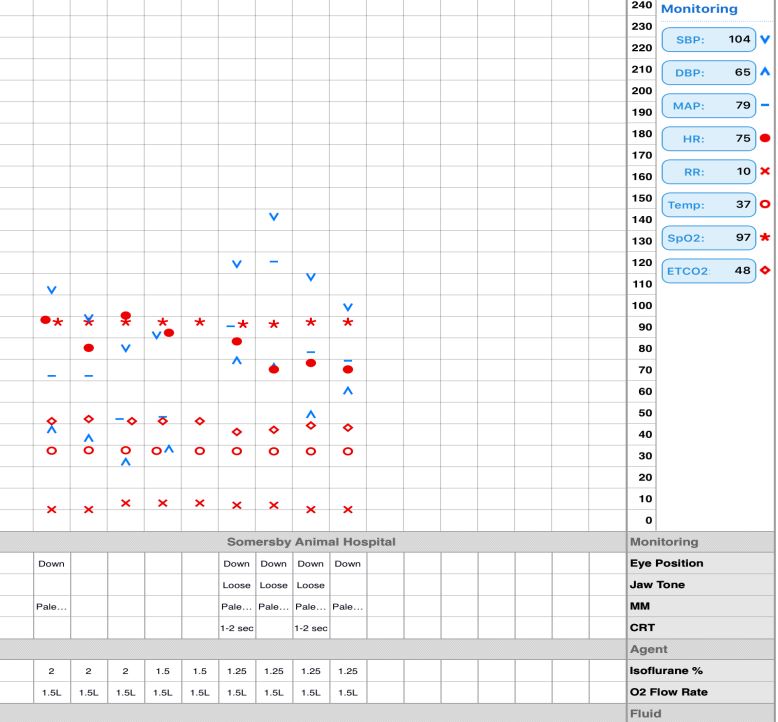Select the highest SBP marker near 140

click(x=273, y=217)
